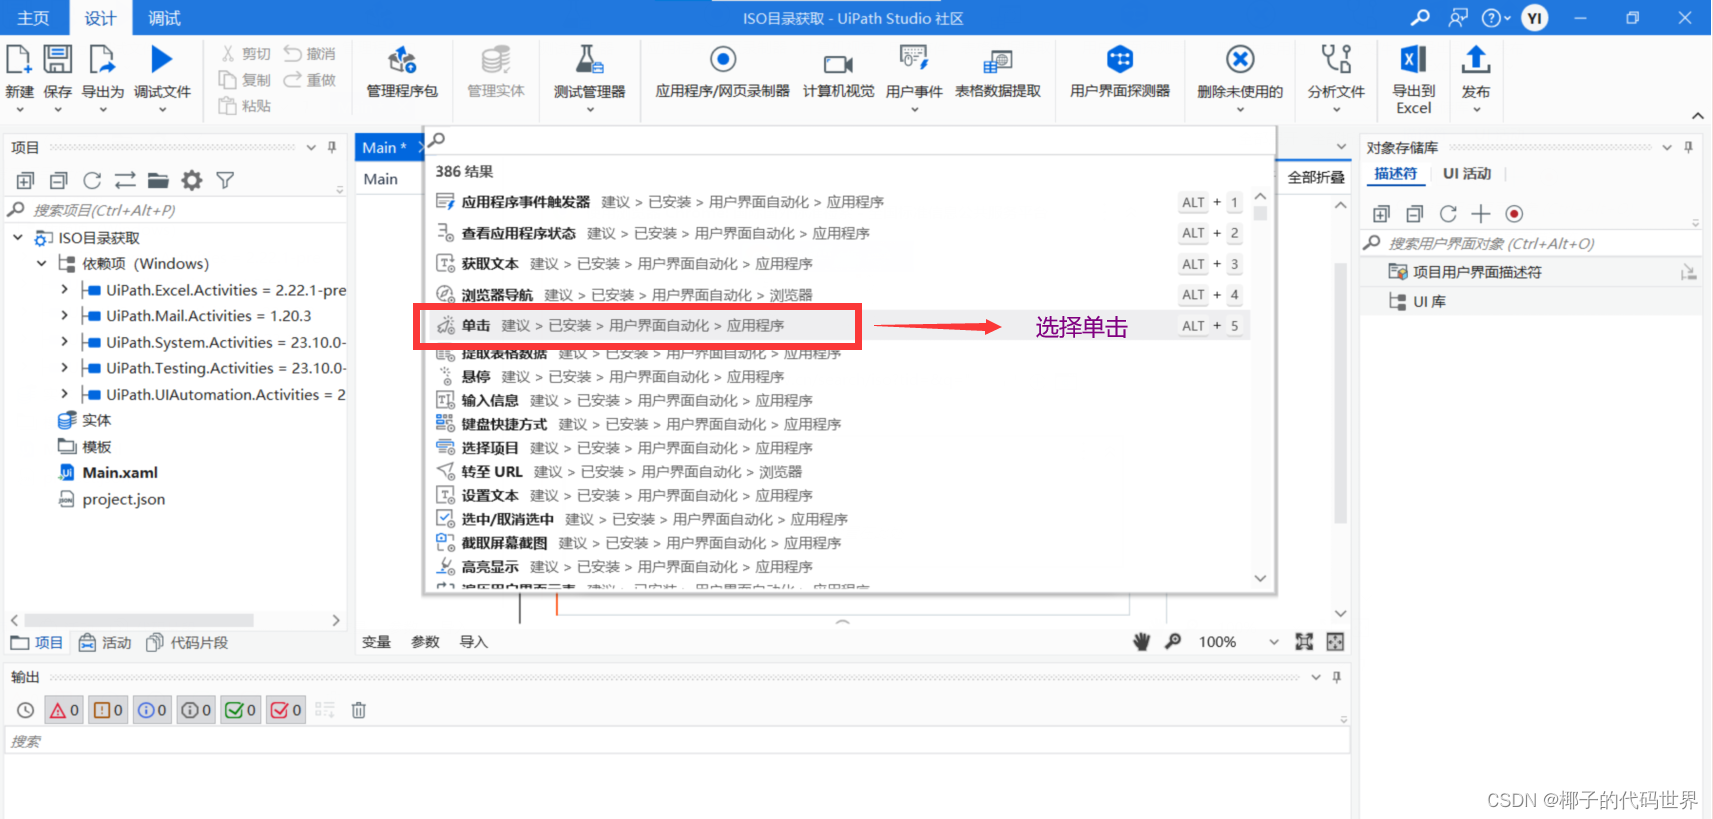Focus 搜索用户界面对象 search field

(x=1530, y=243)
